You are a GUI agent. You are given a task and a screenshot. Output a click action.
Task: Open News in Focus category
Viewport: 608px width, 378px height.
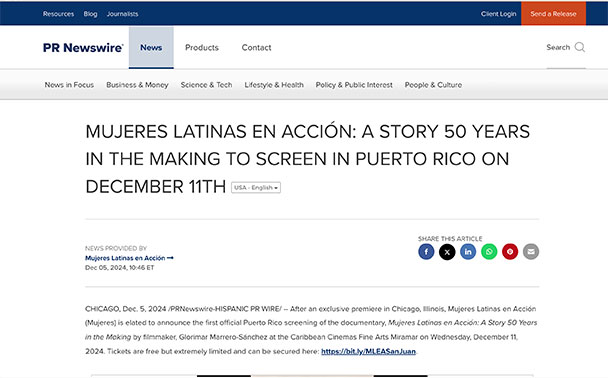point(69,85)
